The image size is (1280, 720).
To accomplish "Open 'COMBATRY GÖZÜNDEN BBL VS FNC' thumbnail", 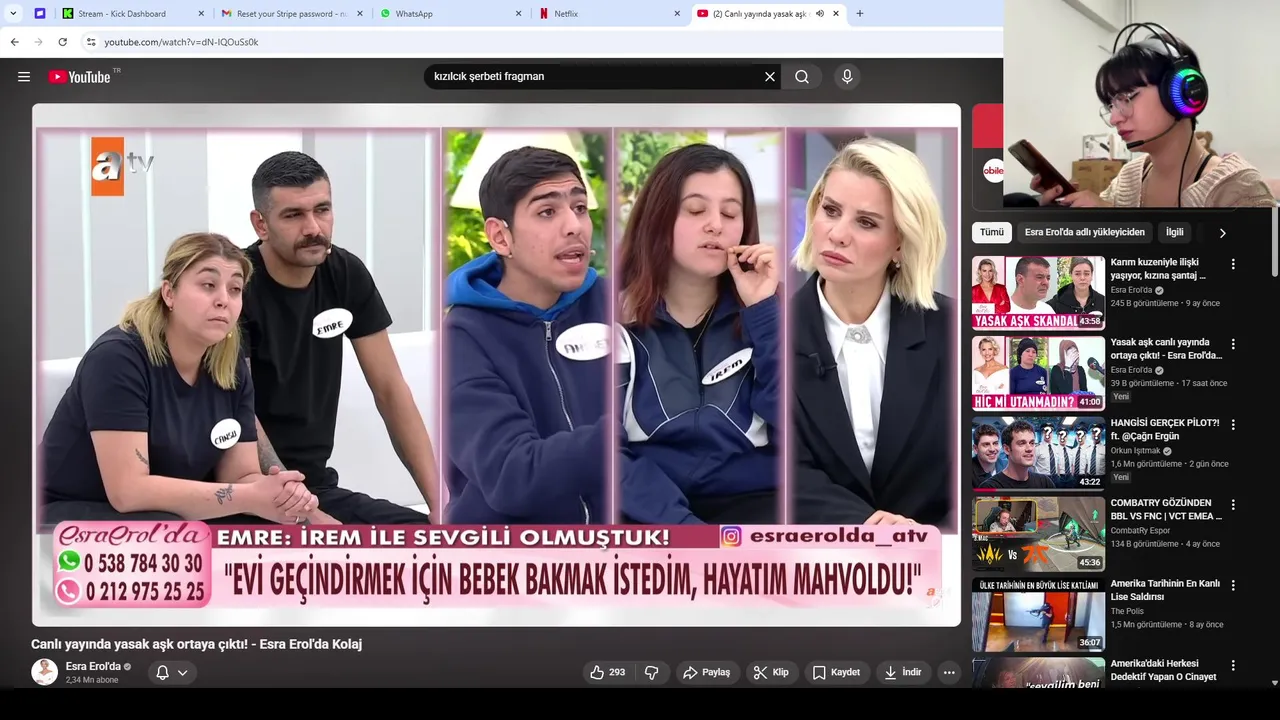I will tap(1038, 534).
